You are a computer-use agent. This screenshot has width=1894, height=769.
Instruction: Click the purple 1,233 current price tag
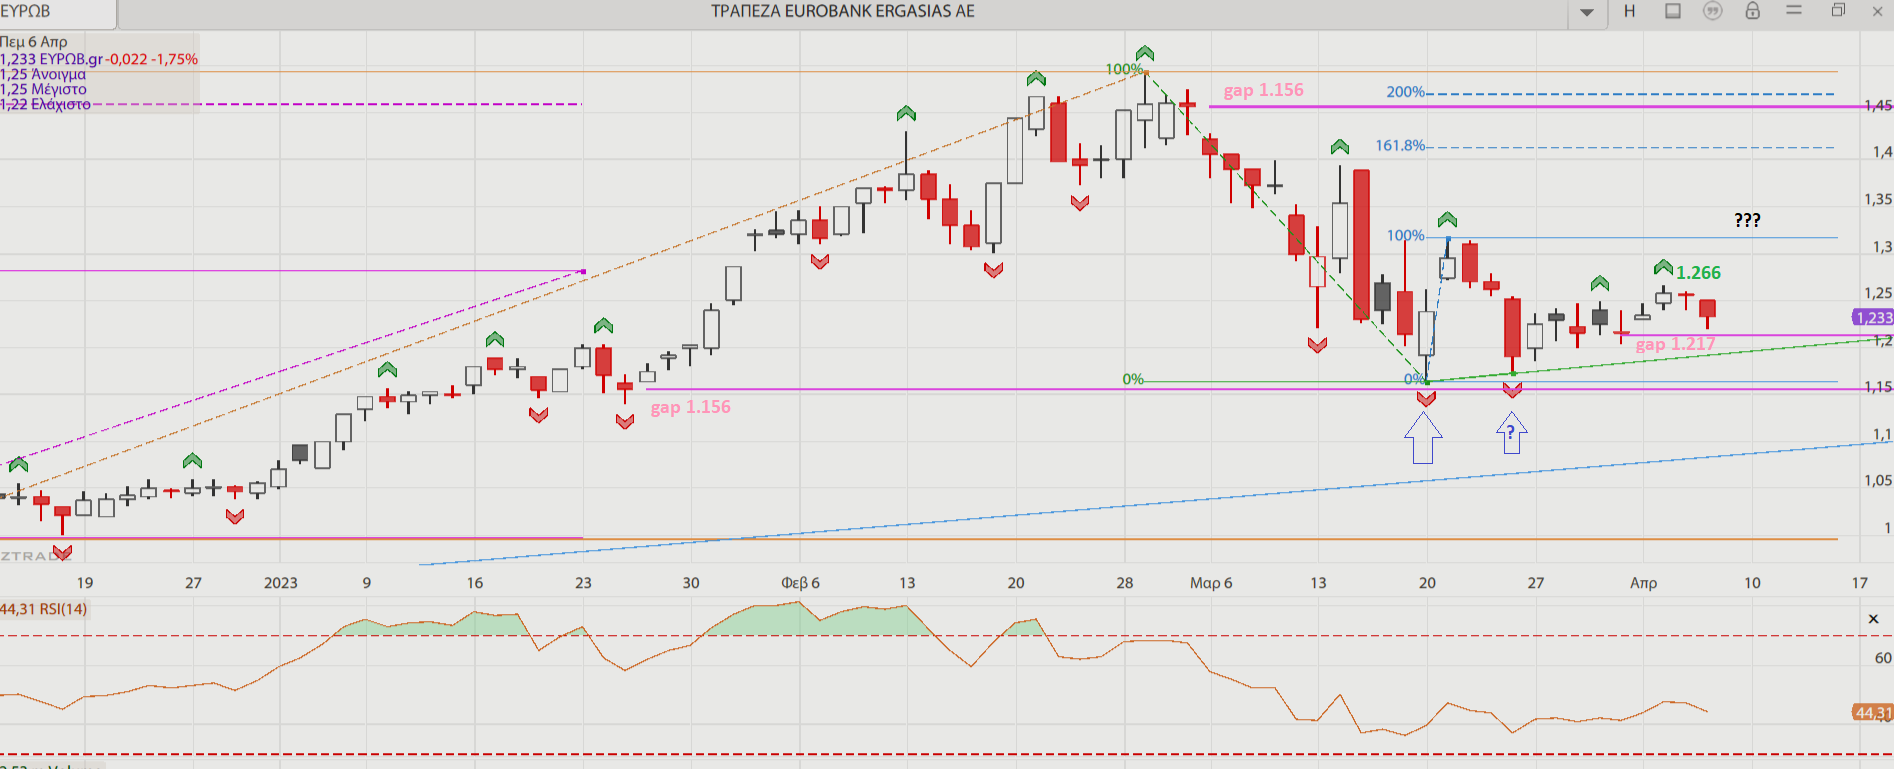coord(1873,317)
